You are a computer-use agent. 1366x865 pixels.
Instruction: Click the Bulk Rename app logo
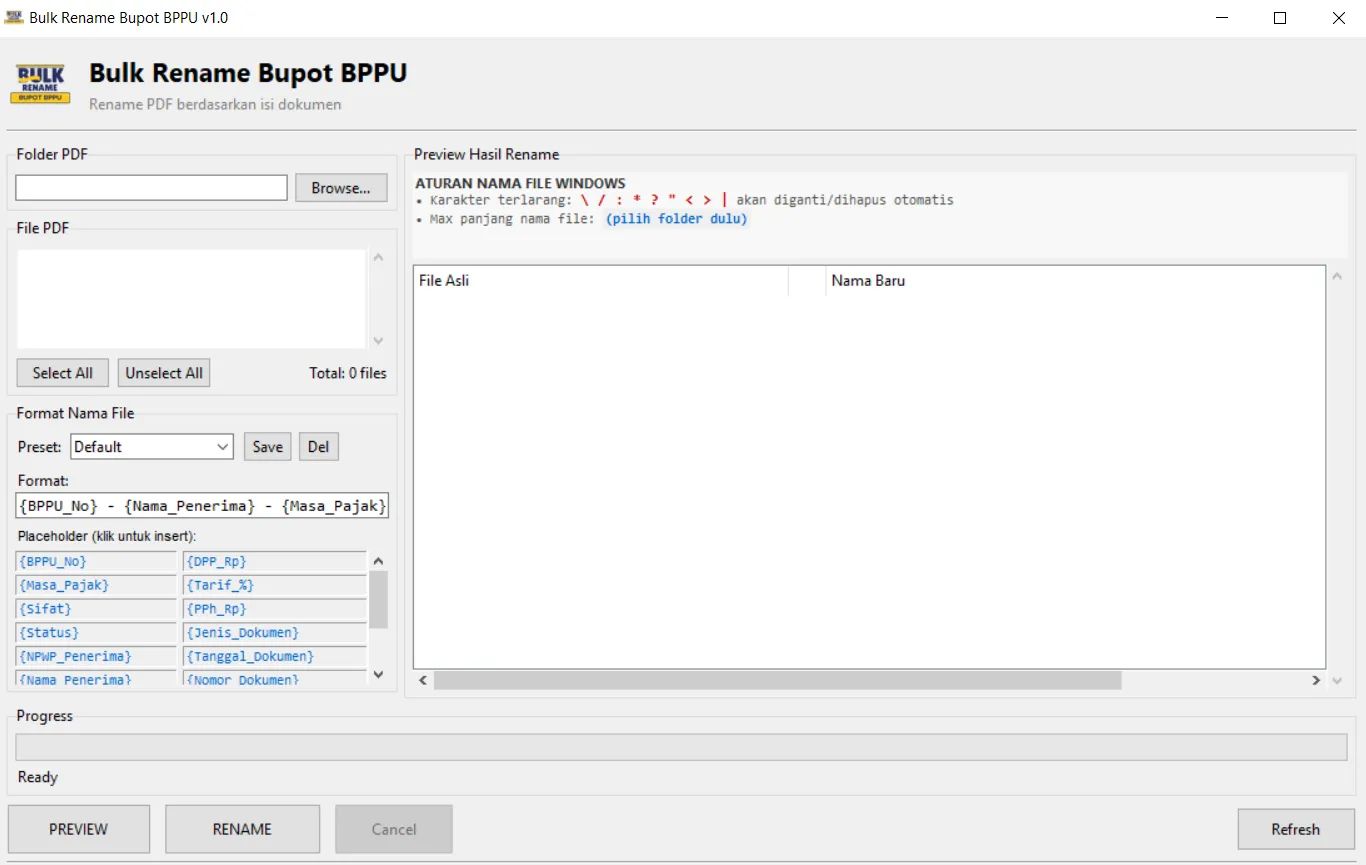click(x=41, y=84)
